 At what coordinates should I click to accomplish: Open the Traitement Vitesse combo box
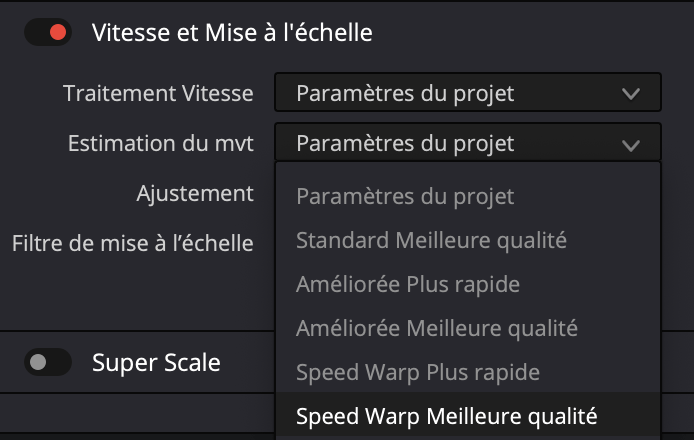(x=467, y=93)
